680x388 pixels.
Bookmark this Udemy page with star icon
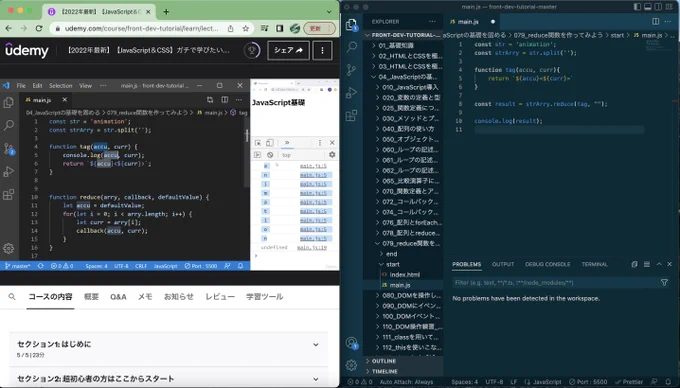(x=245, y=28)
